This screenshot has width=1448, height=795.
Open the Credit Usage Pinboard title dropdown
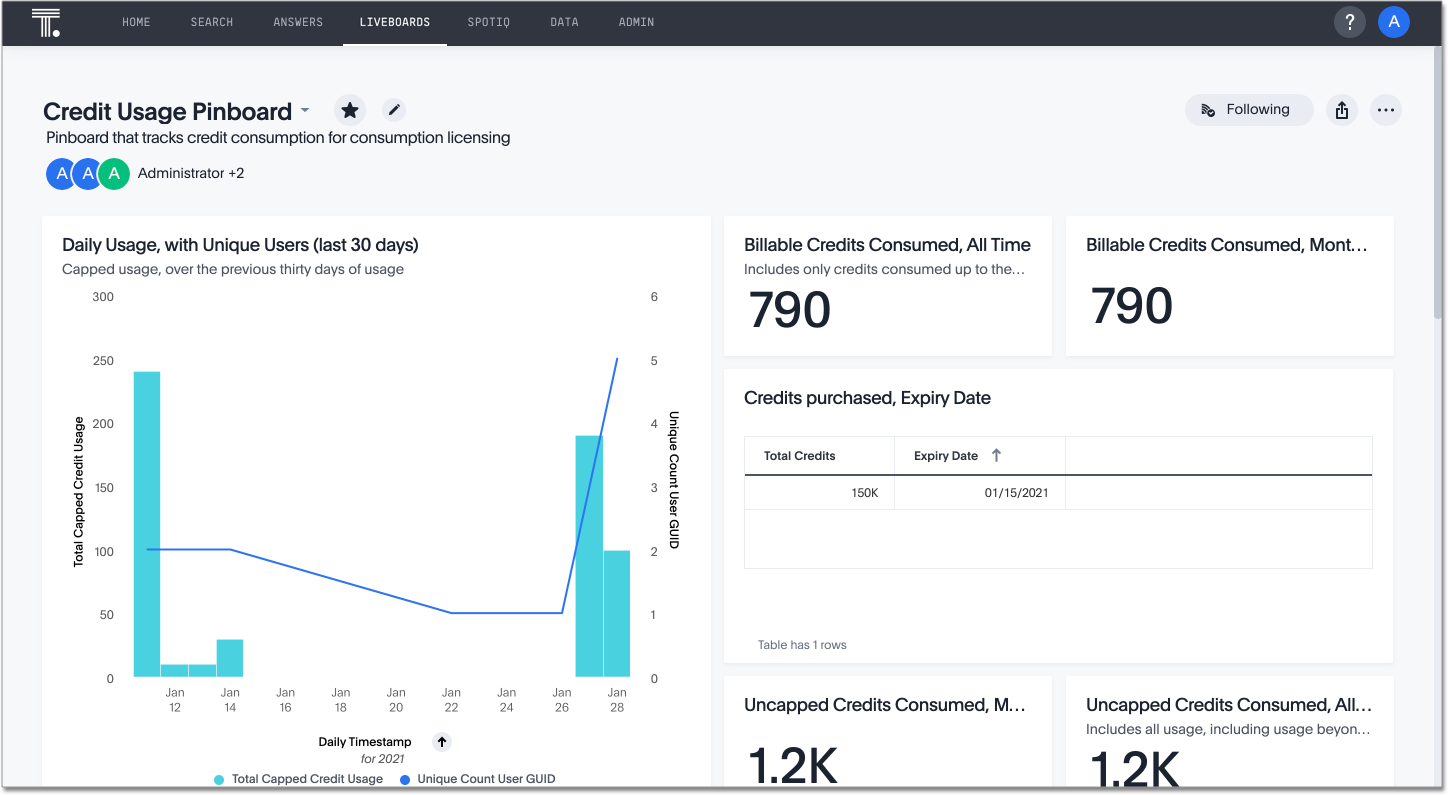click(305, 111)
